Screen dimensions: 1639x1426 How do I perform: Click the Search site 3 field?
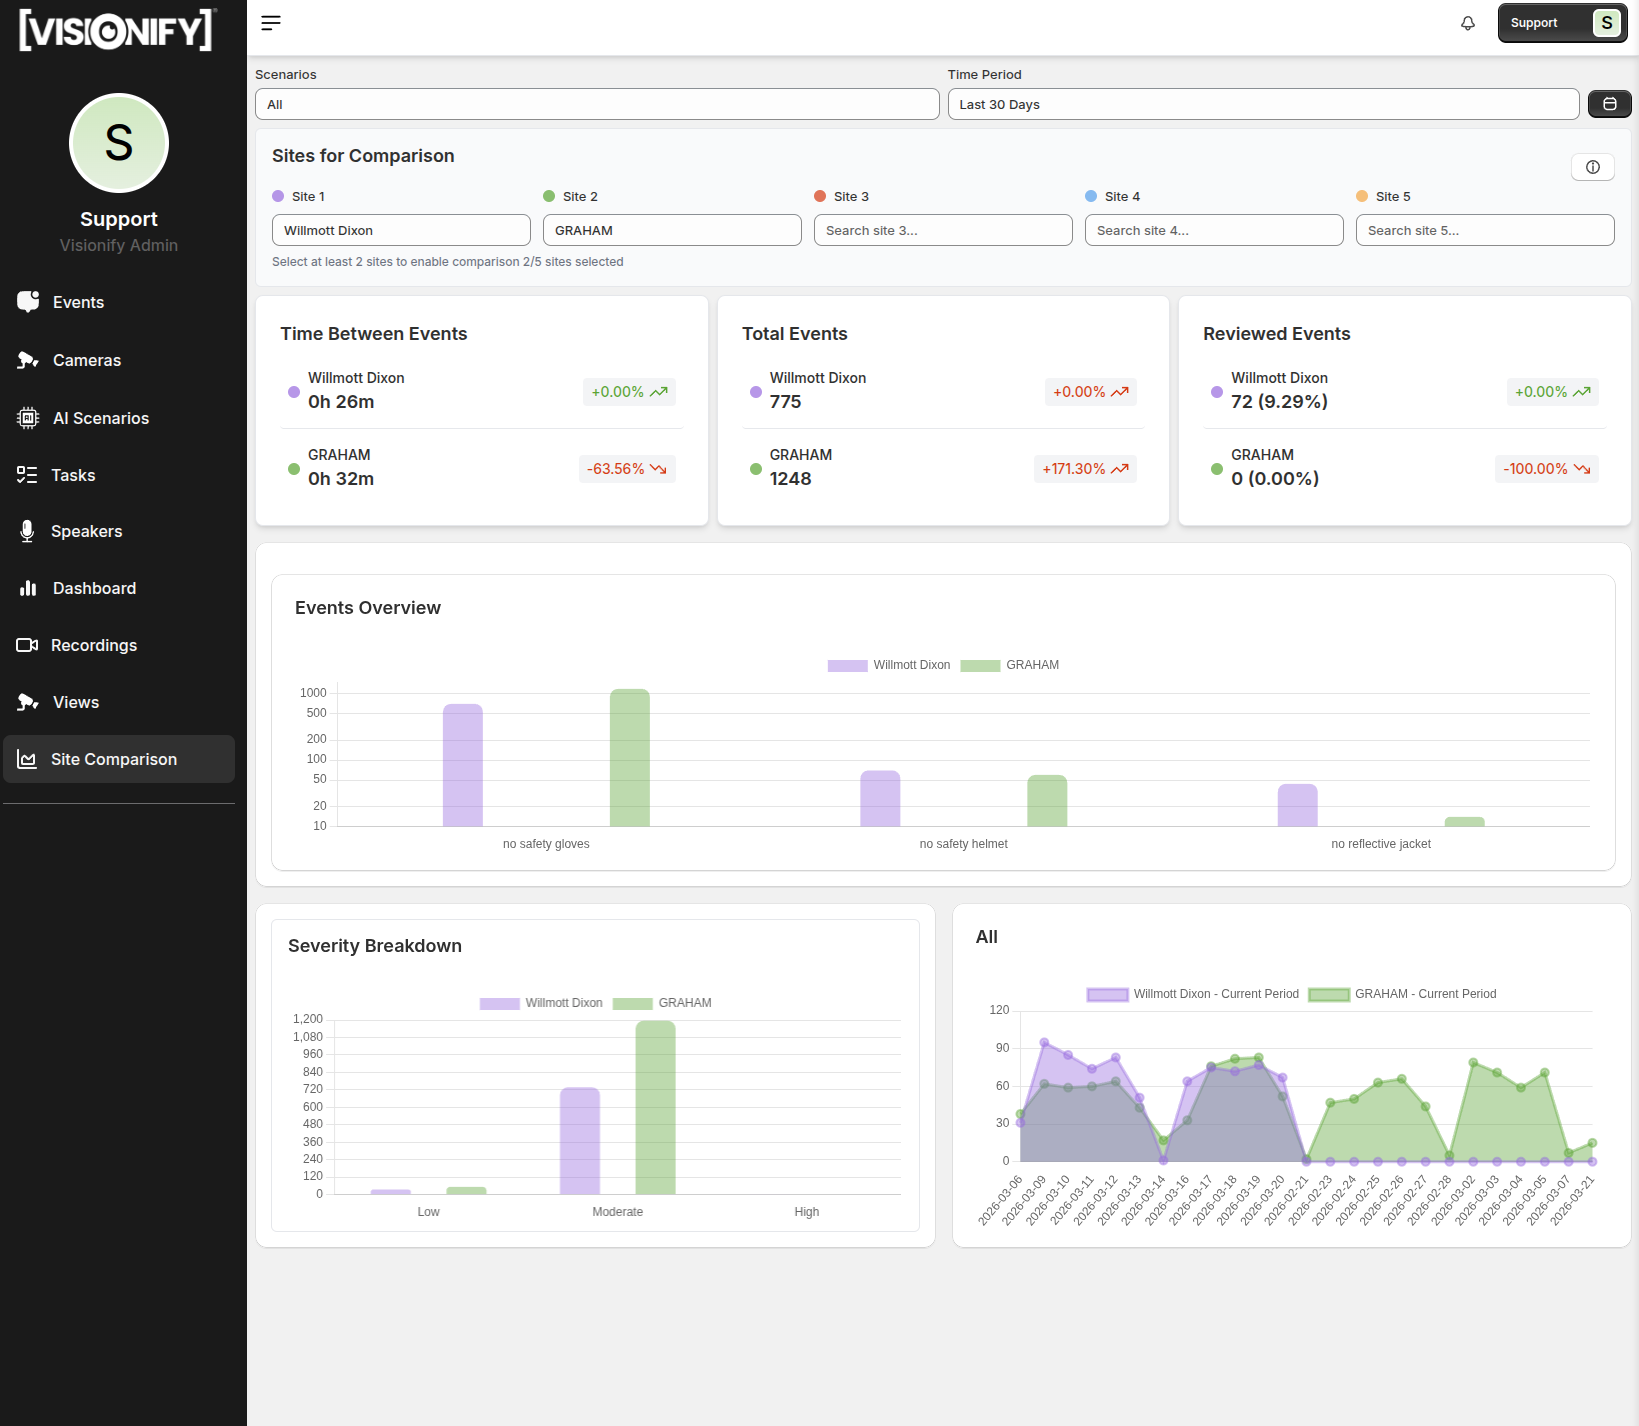click(x=943, y=230)
